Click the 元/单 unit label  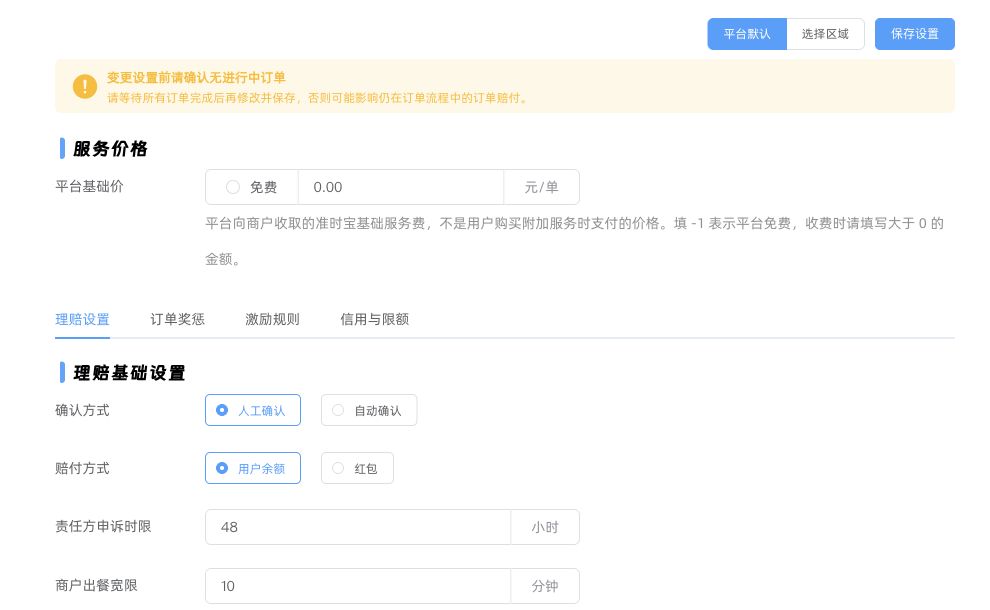point(542,187)
